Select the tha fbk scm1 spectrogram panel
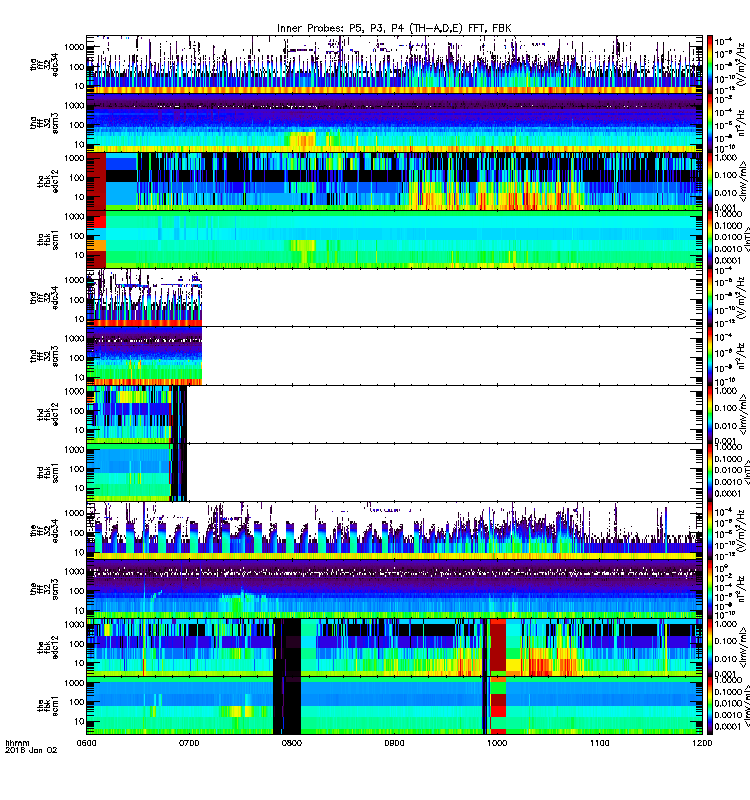750x800 pixels. (394, 239)
